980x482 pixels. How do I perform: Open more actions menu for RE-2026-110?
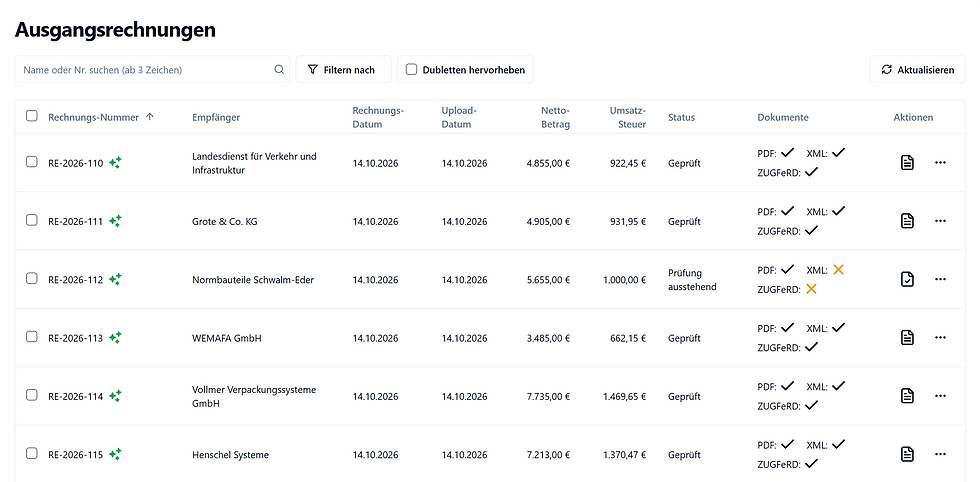(x=940, y=163)
